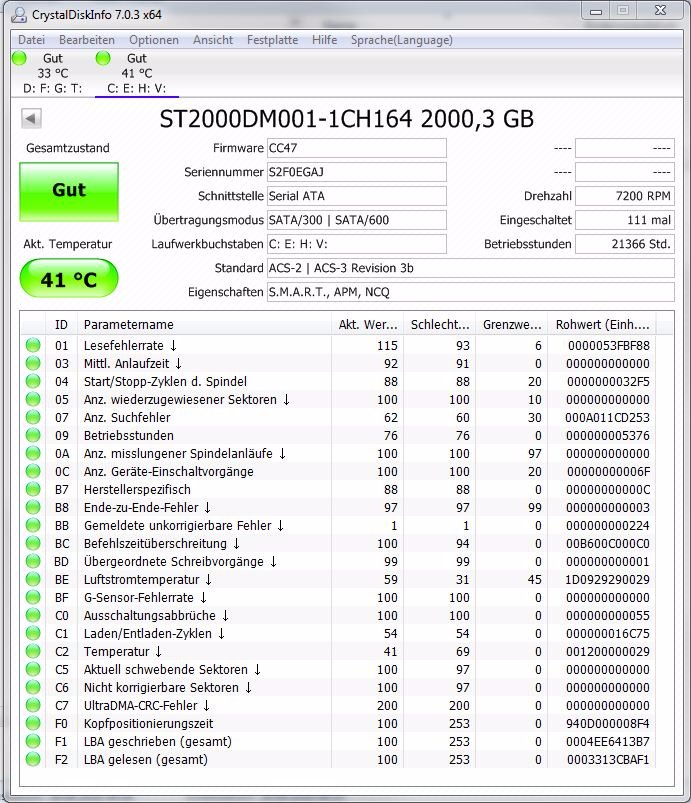Click the ID column header
Viewport: 691px width, 803px height.
61,325
